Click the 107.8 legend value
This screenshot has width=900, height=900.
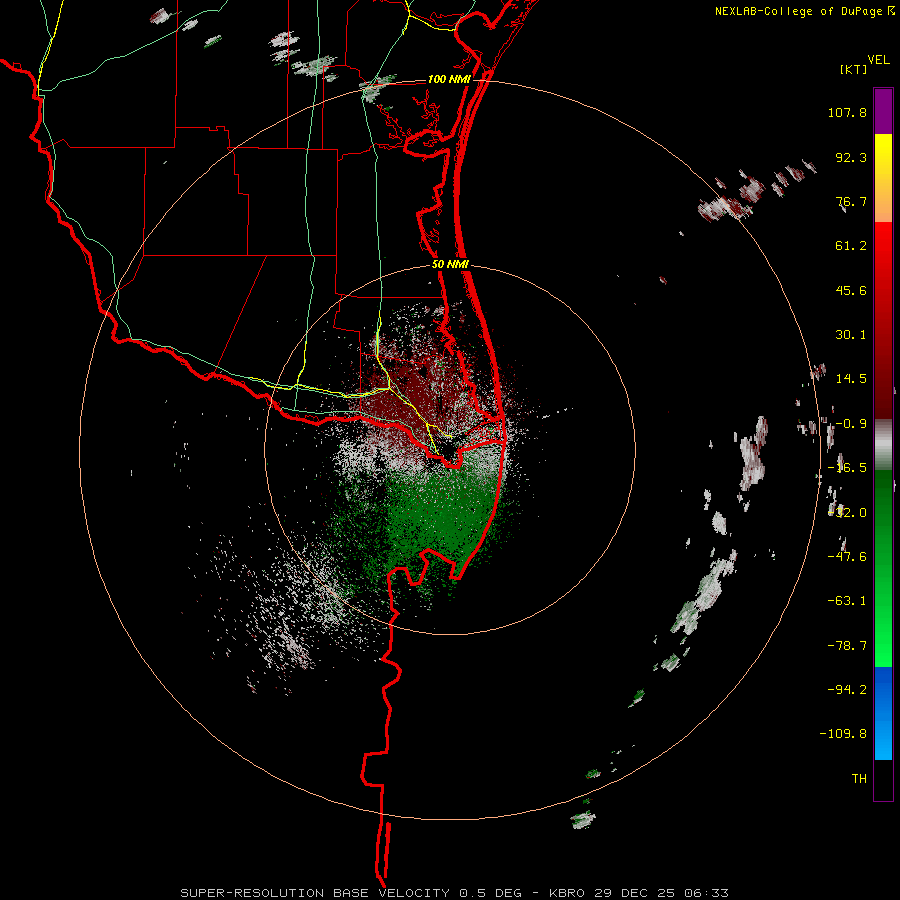pyautogui.click(x=847, y=112)
